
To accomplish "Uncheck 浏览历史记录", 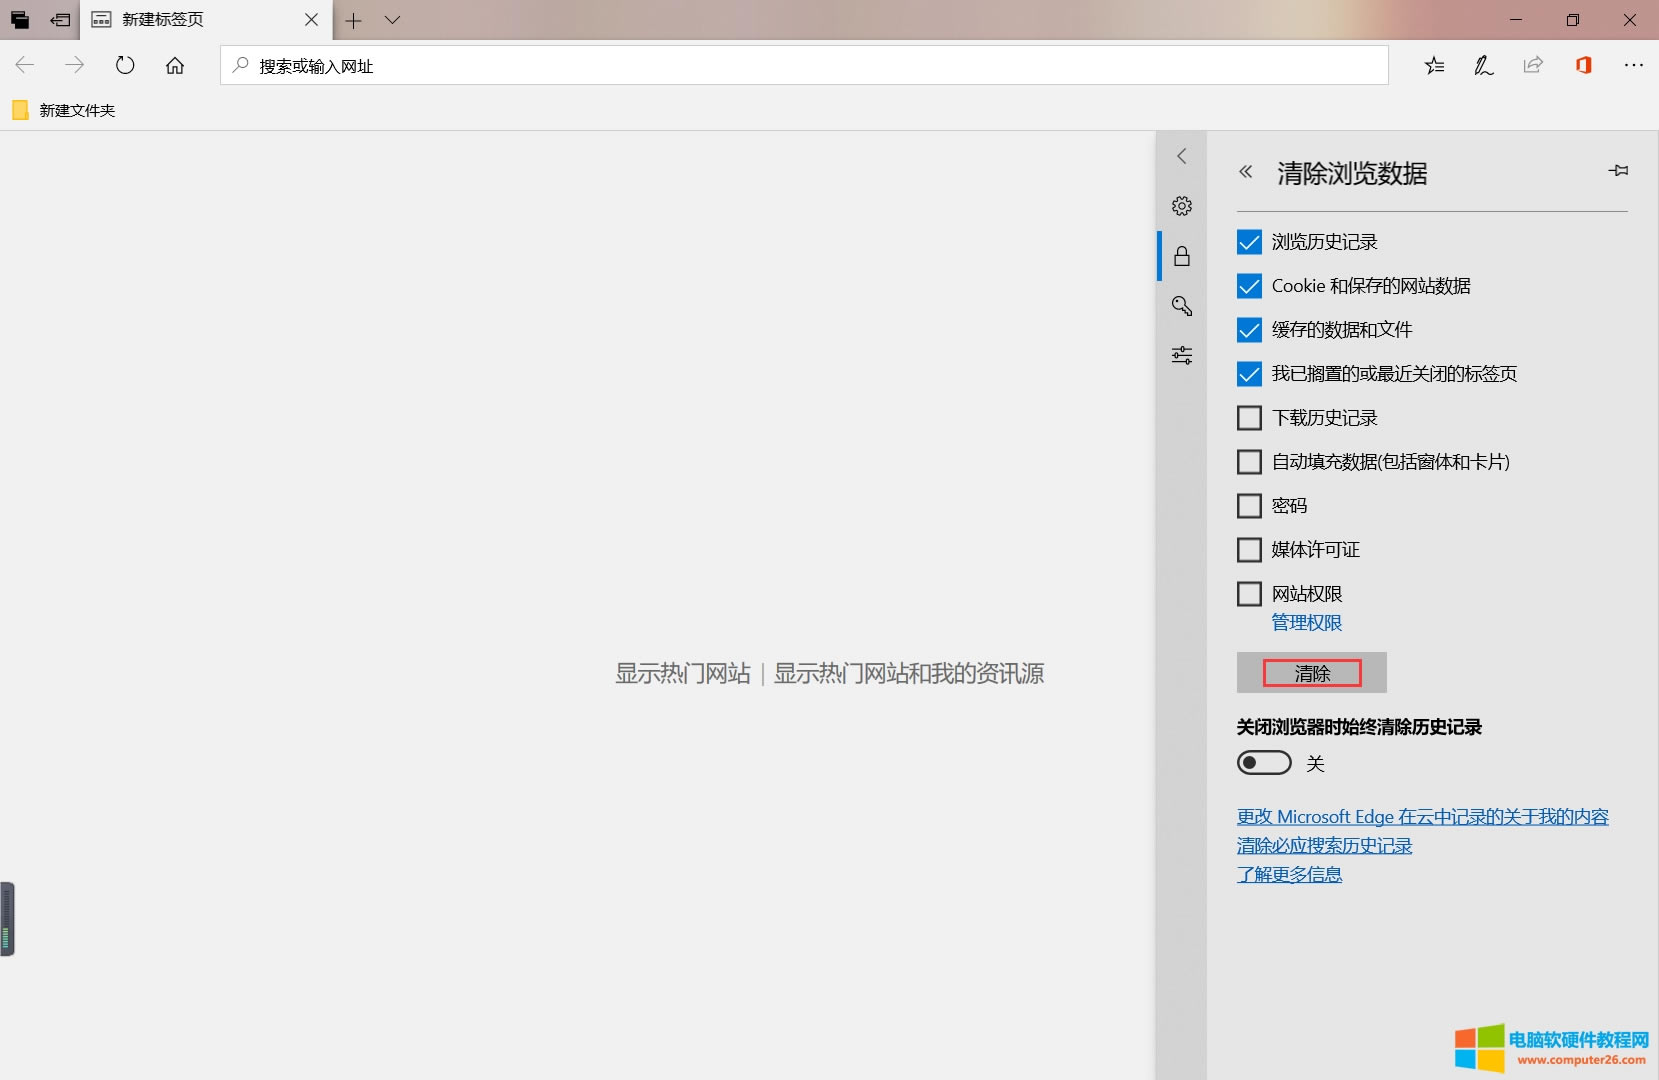I will (x=1249, y=242).
